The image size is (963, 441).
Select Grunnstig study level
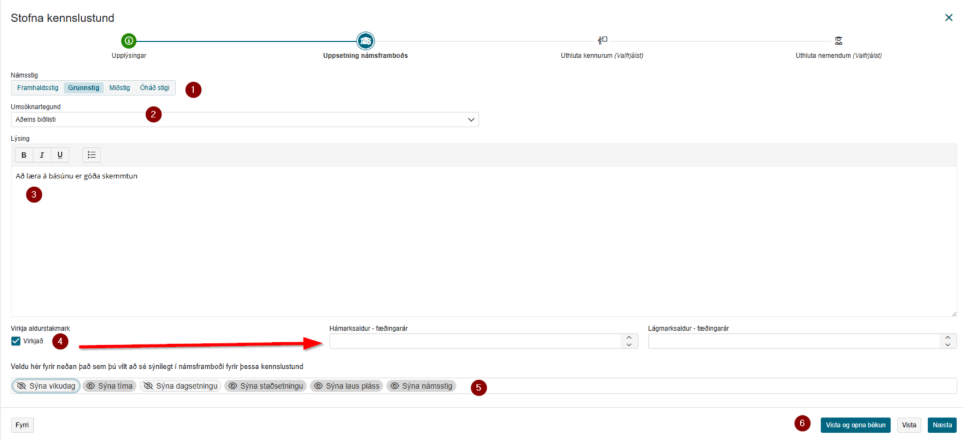(x=84, y=88)
